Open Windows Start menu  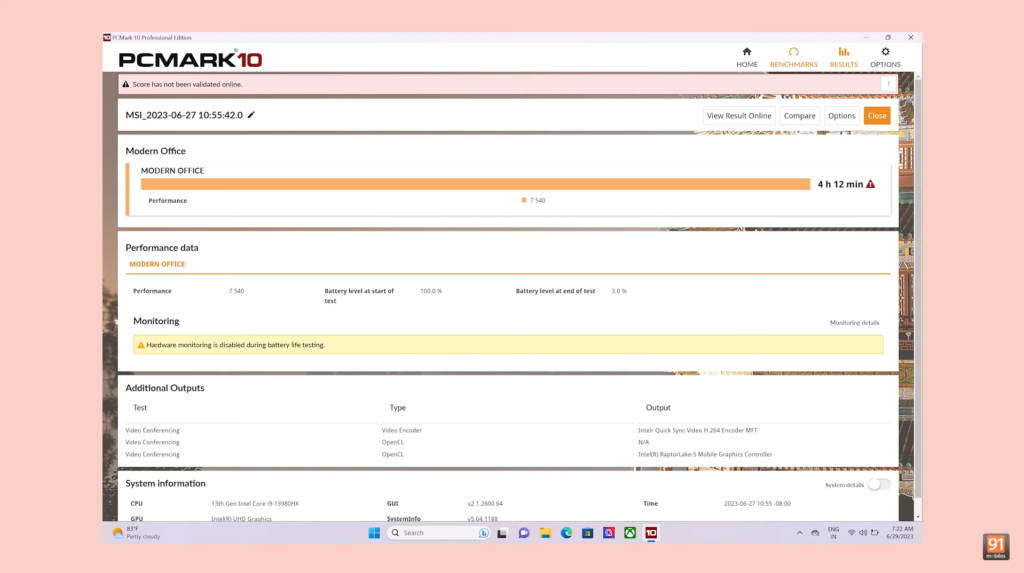point(374,533)
